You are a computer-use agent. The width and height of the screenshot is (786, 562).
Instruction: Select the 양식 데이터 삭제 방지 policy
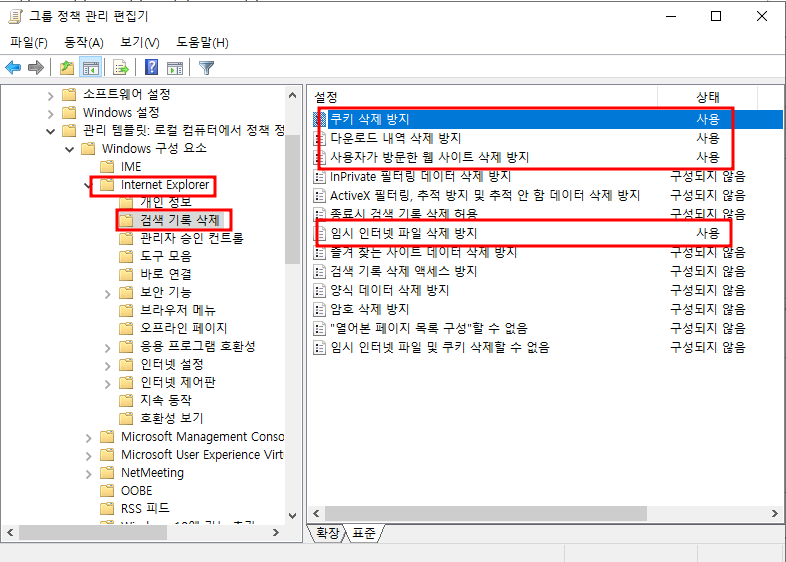[389, 290]
